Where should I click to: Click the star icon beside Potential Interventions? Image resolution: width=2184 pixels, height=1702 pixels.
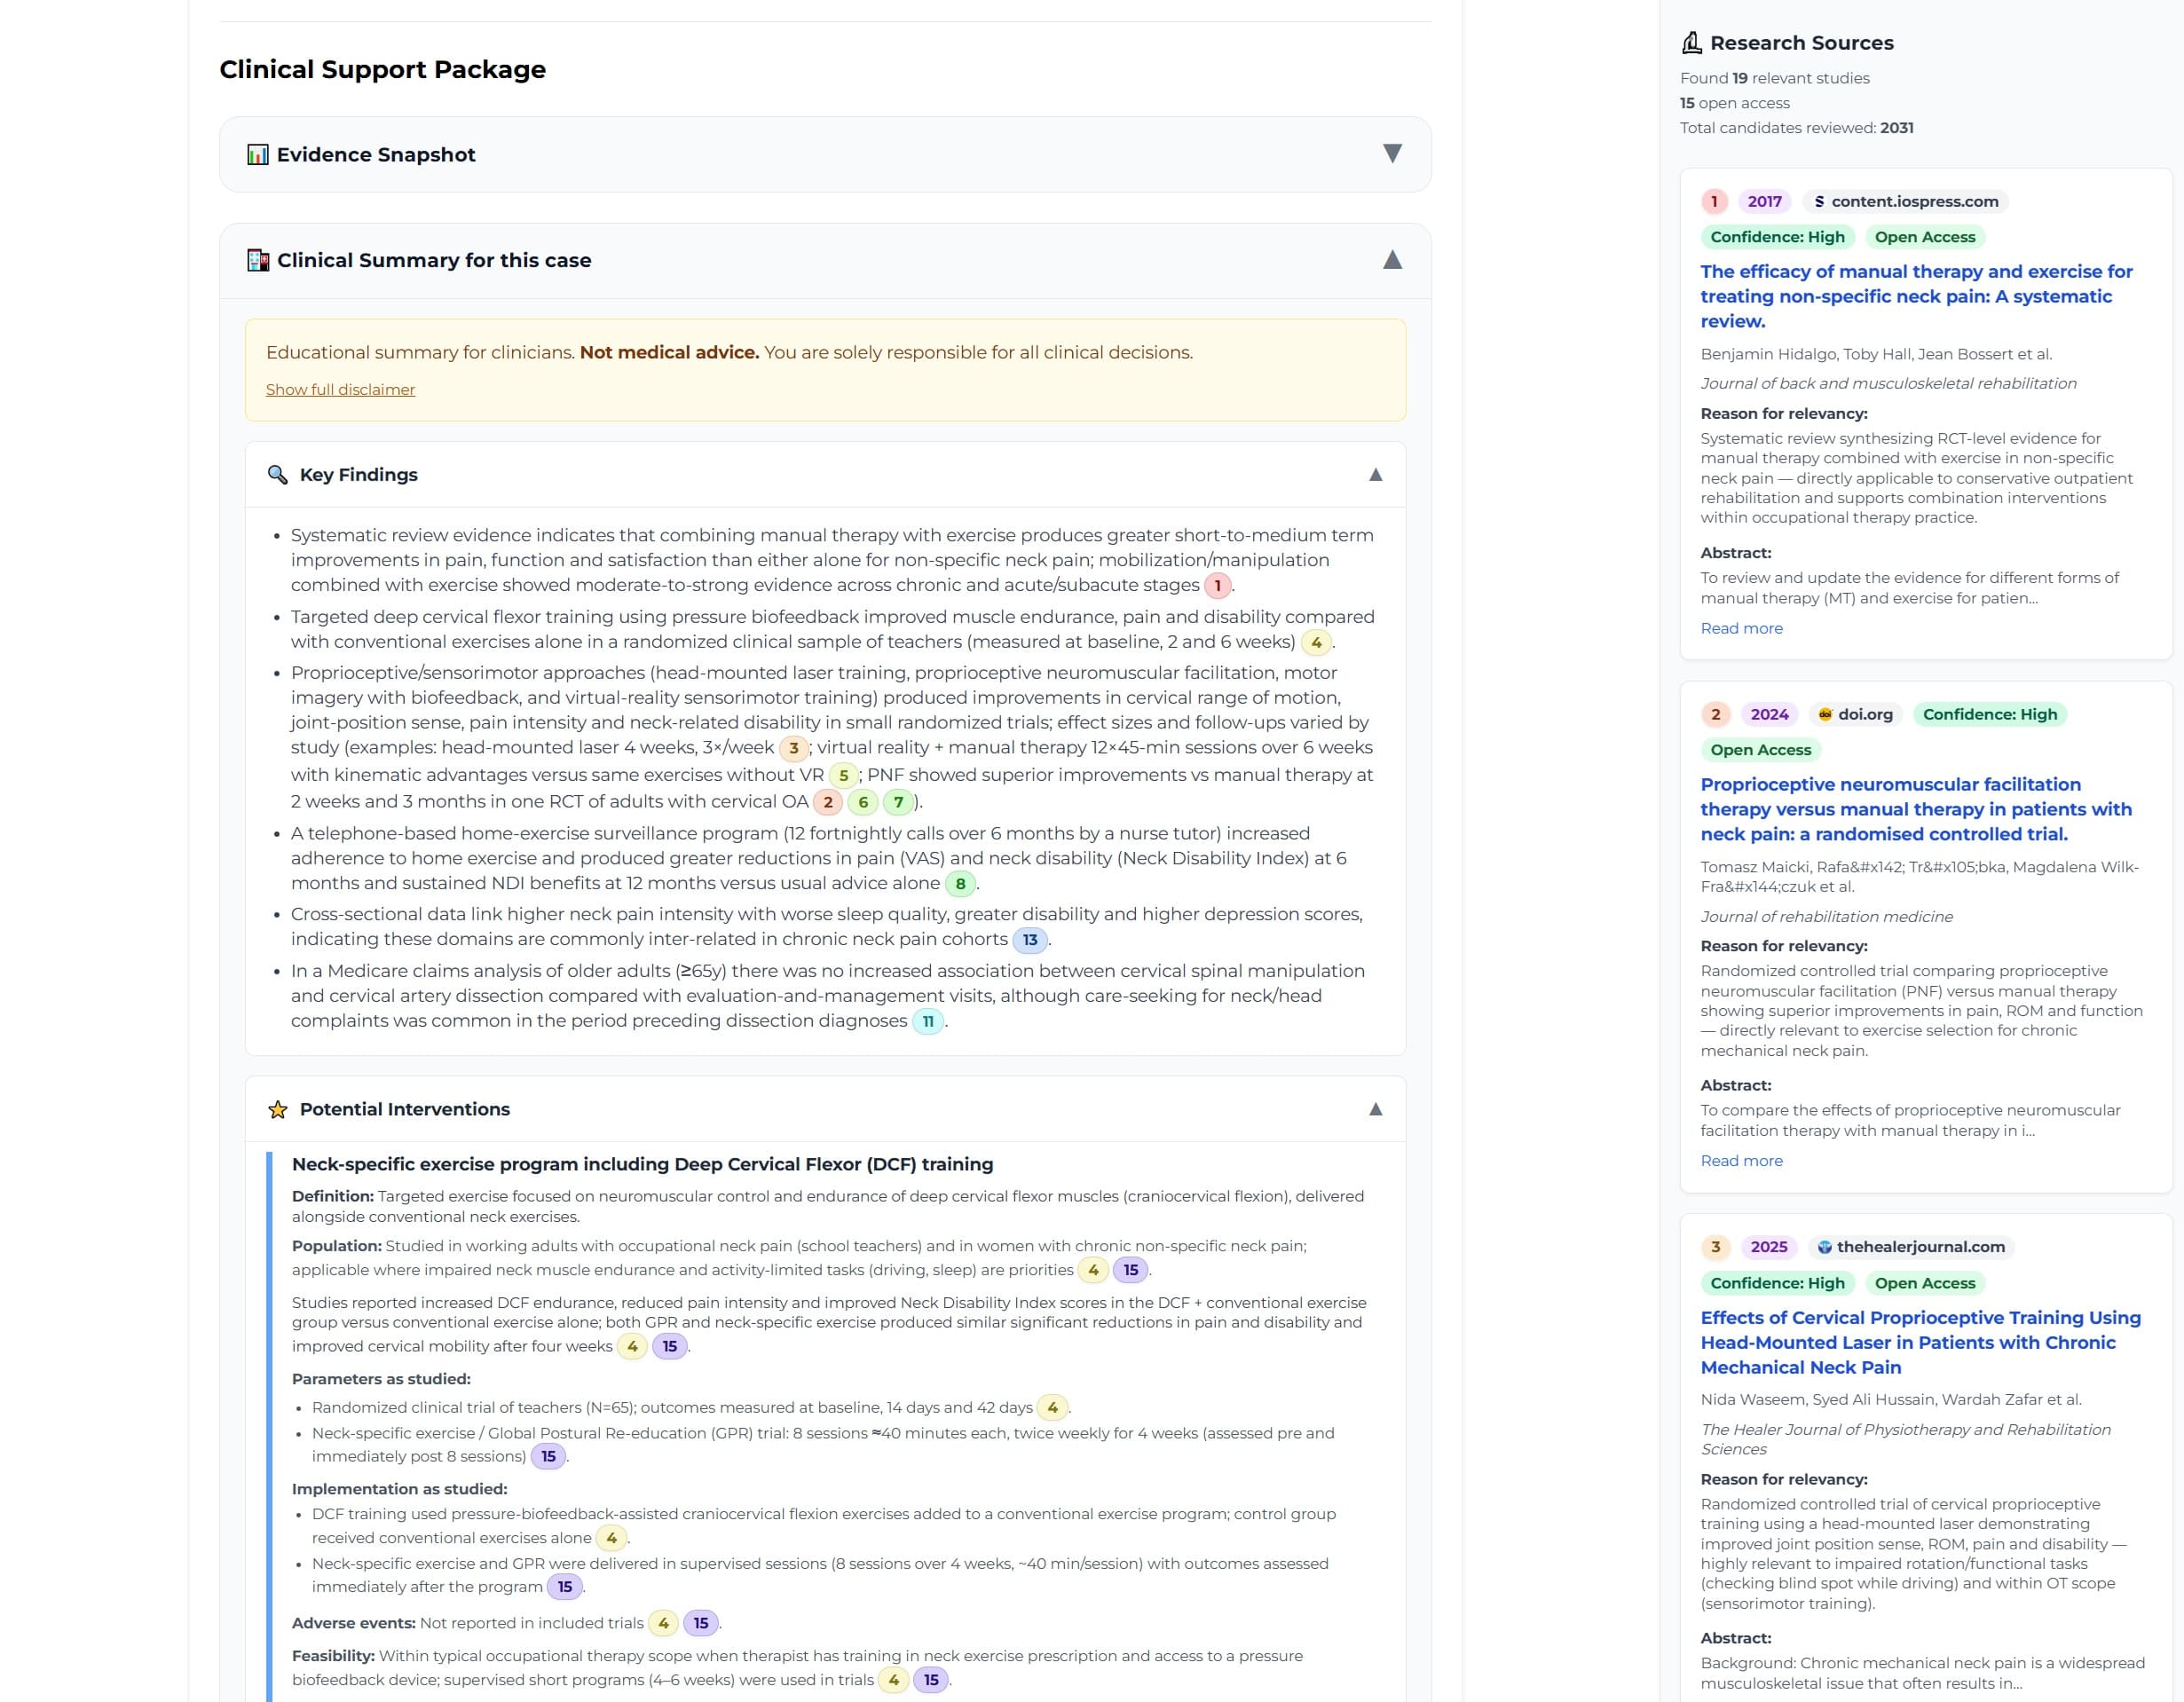[277, 1110]
